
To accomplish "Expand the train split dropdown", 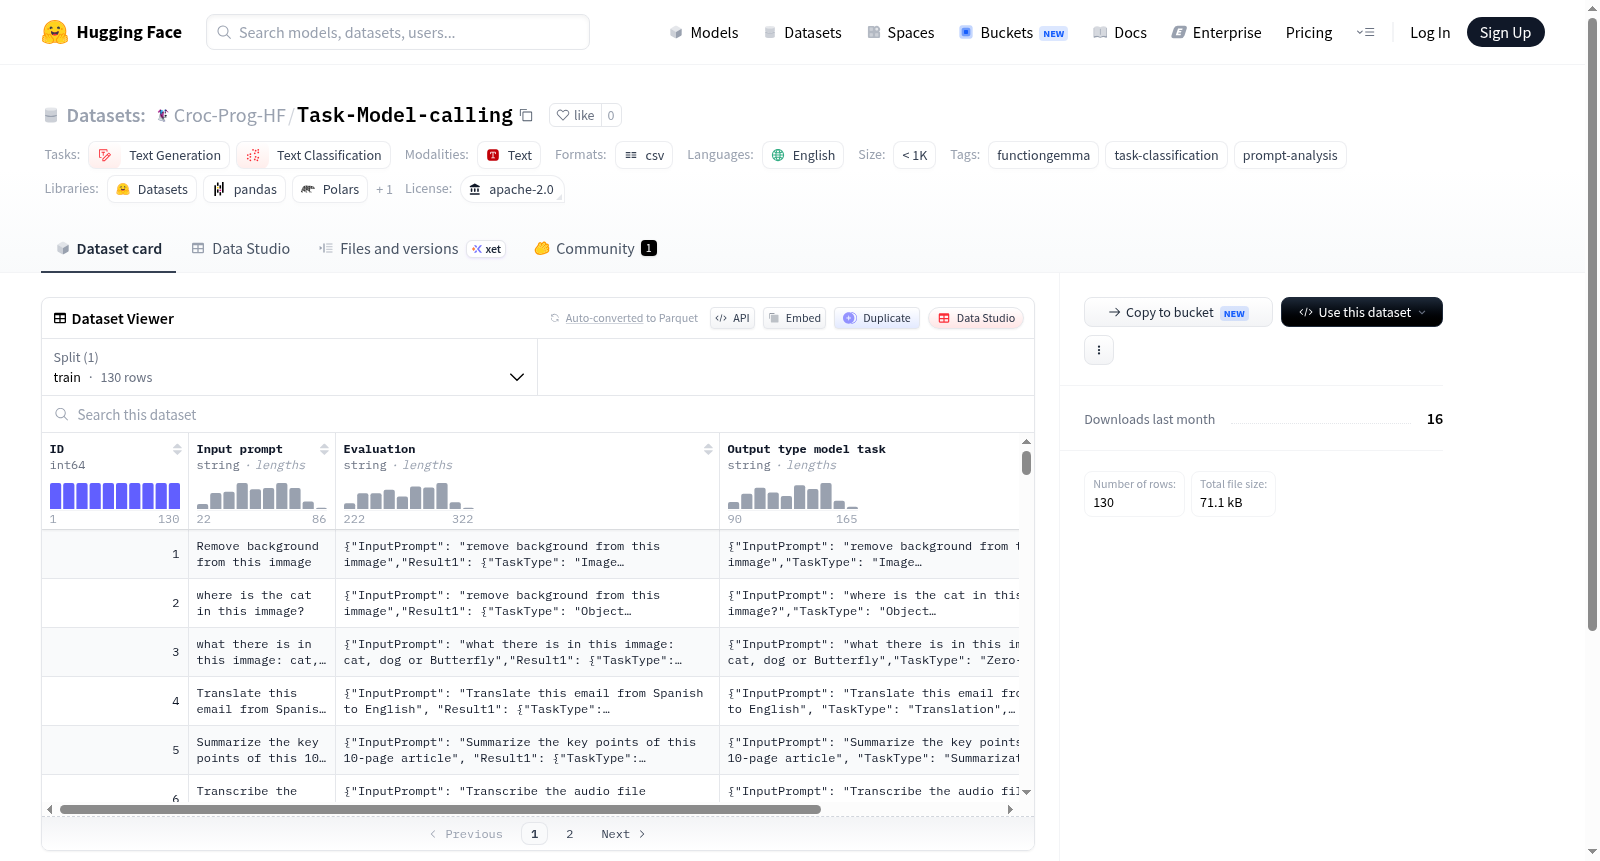I will pyautogui.click(x=290, y=367).
